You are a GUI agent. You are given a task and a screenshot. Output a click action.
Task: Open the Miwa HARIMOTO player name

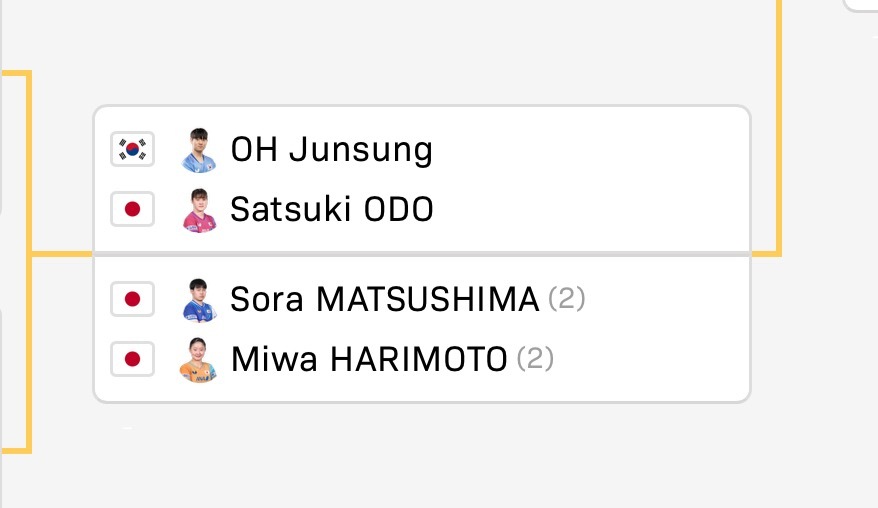click(369, 359)
